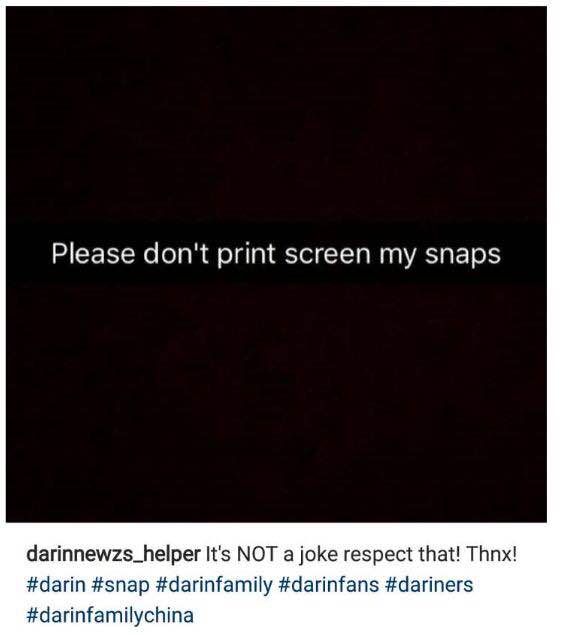Click the word 'print' in snap text
Screen dimensions: 562x636
pos(247,255)
